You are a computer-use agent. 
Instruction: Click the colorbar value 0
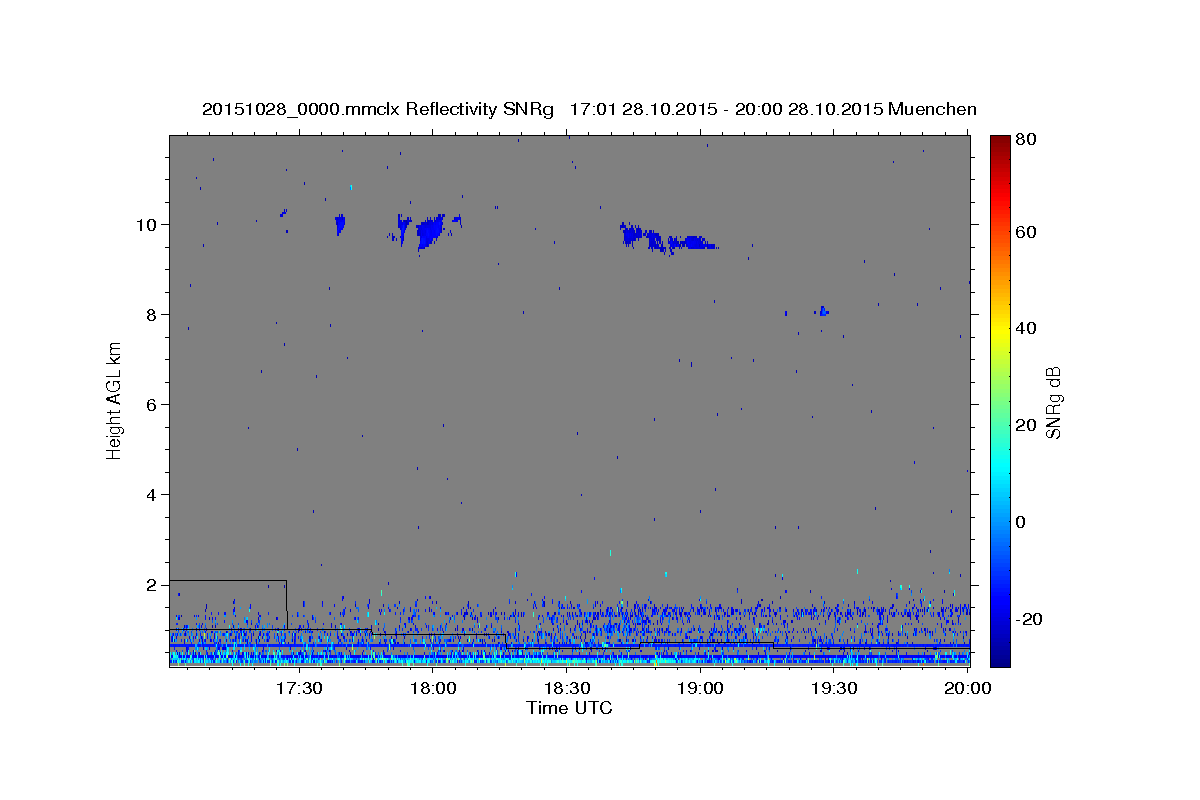(1020, 522)
